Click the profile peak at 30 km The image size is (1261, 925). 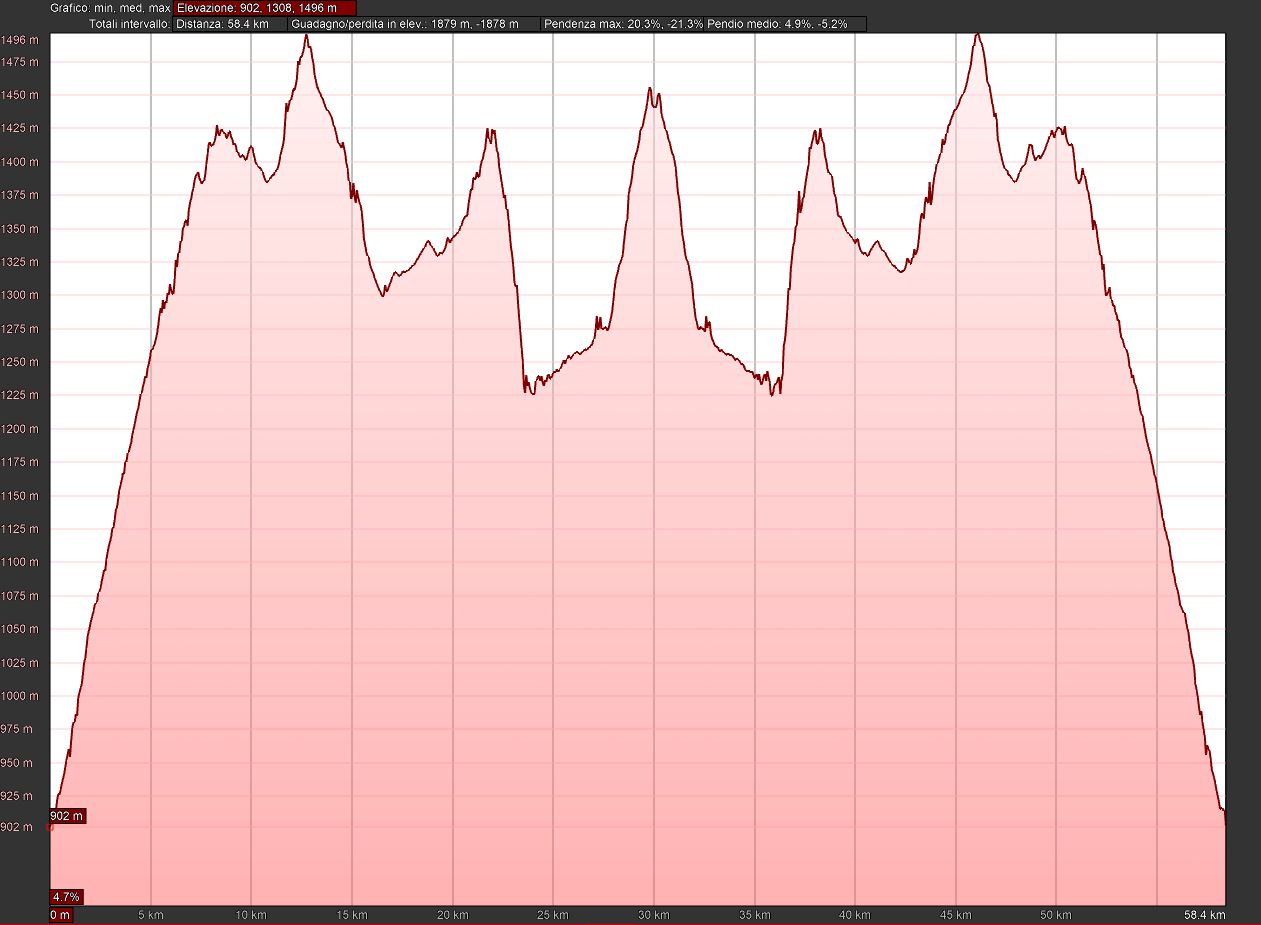[x=651, y=89]
